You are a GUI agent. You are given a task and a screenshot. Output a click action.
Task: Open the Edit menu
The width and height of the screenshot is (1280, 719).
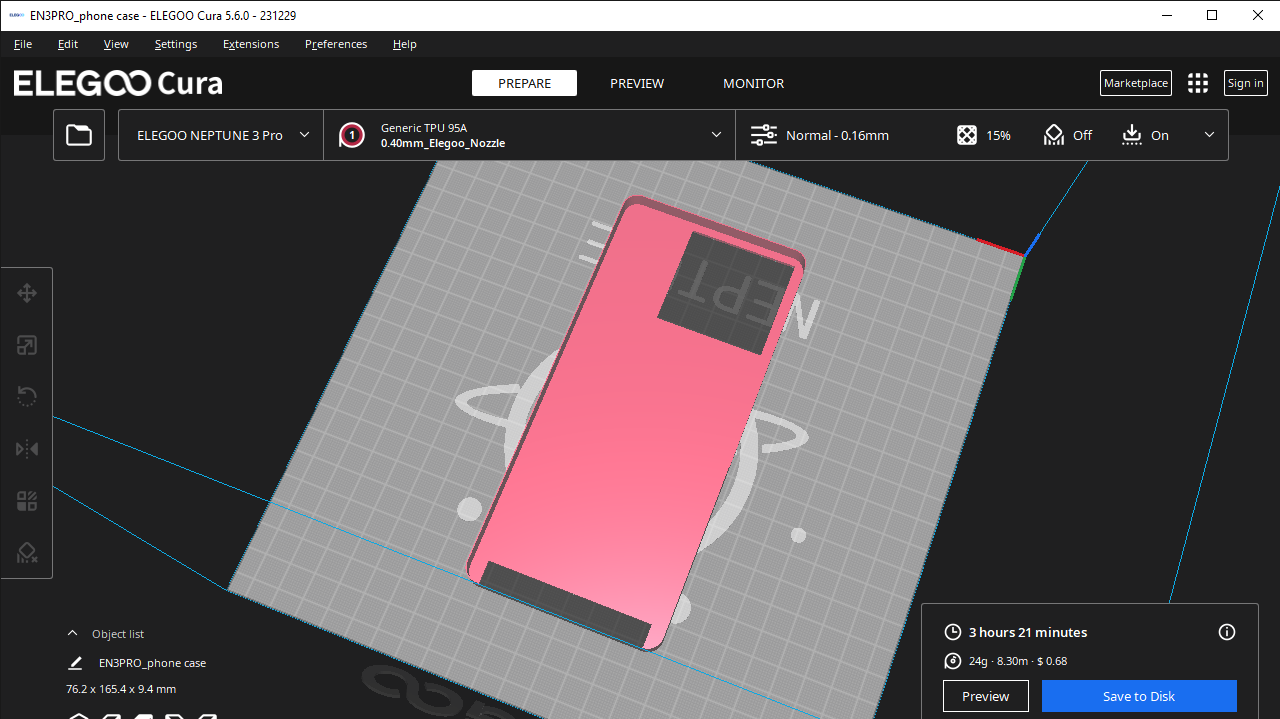pyautogui.click(x=68, y=44)
